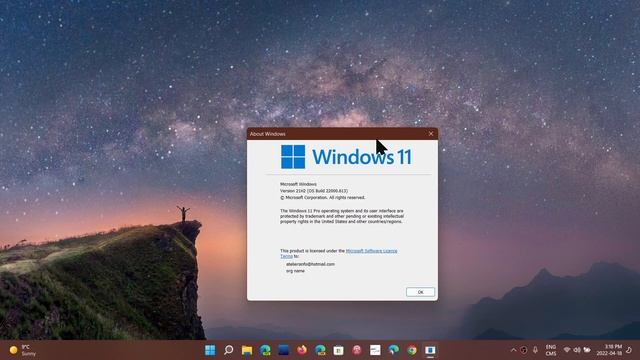Open the Microsoft Software License Terms link

tap(339, 253)
